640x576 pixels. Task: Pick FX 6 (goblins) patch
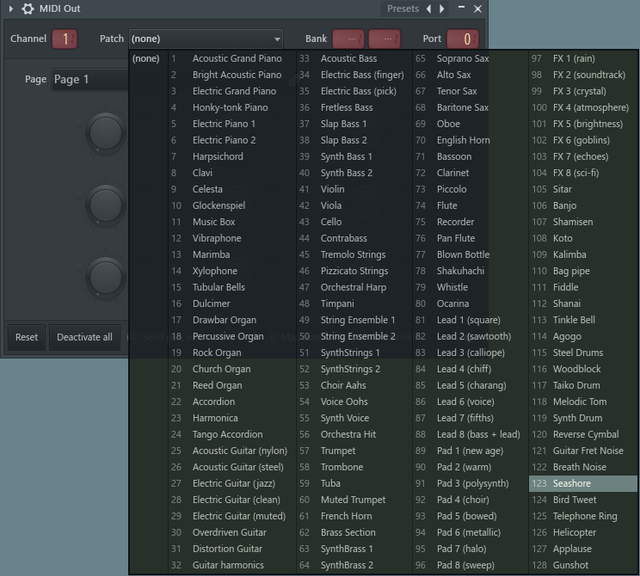pos(583,140)
